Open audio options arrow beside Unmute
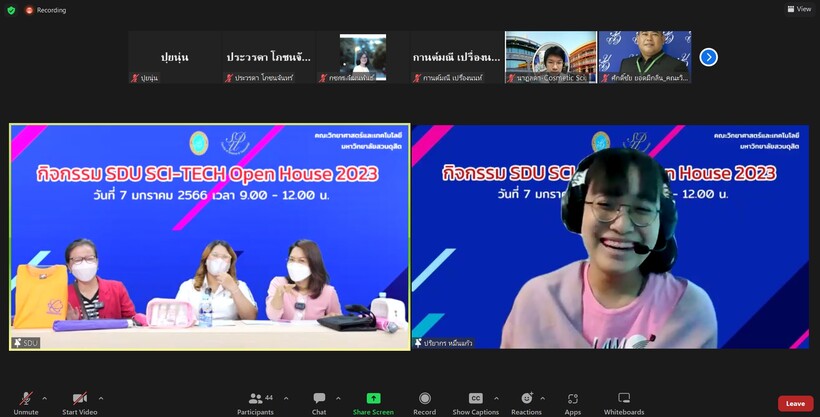The height and width of the screenshot is (417, 820). pyautogui.click(x=44, y=399)
